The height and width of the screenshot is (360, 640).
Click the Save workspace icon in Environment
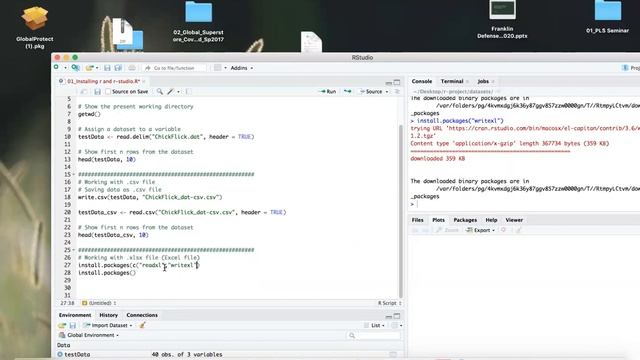[x=73, y=325]
